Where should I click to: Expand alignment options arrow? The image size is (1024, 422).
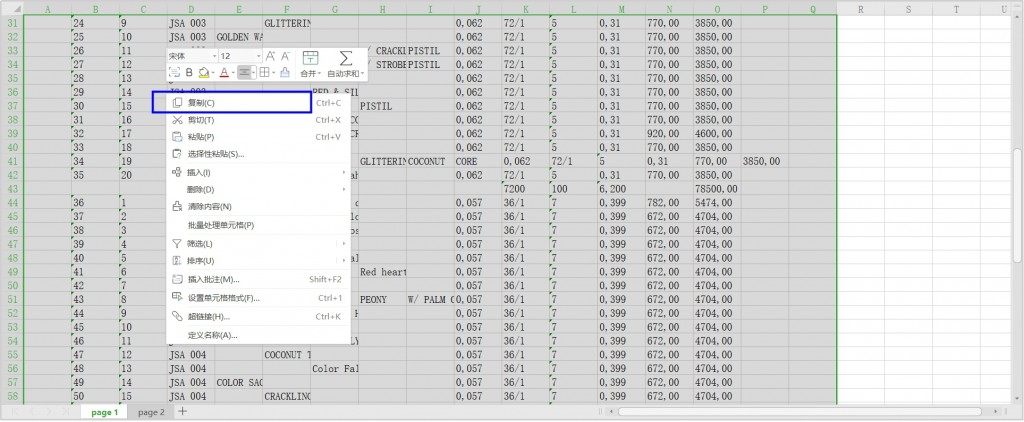click(253, 73)
